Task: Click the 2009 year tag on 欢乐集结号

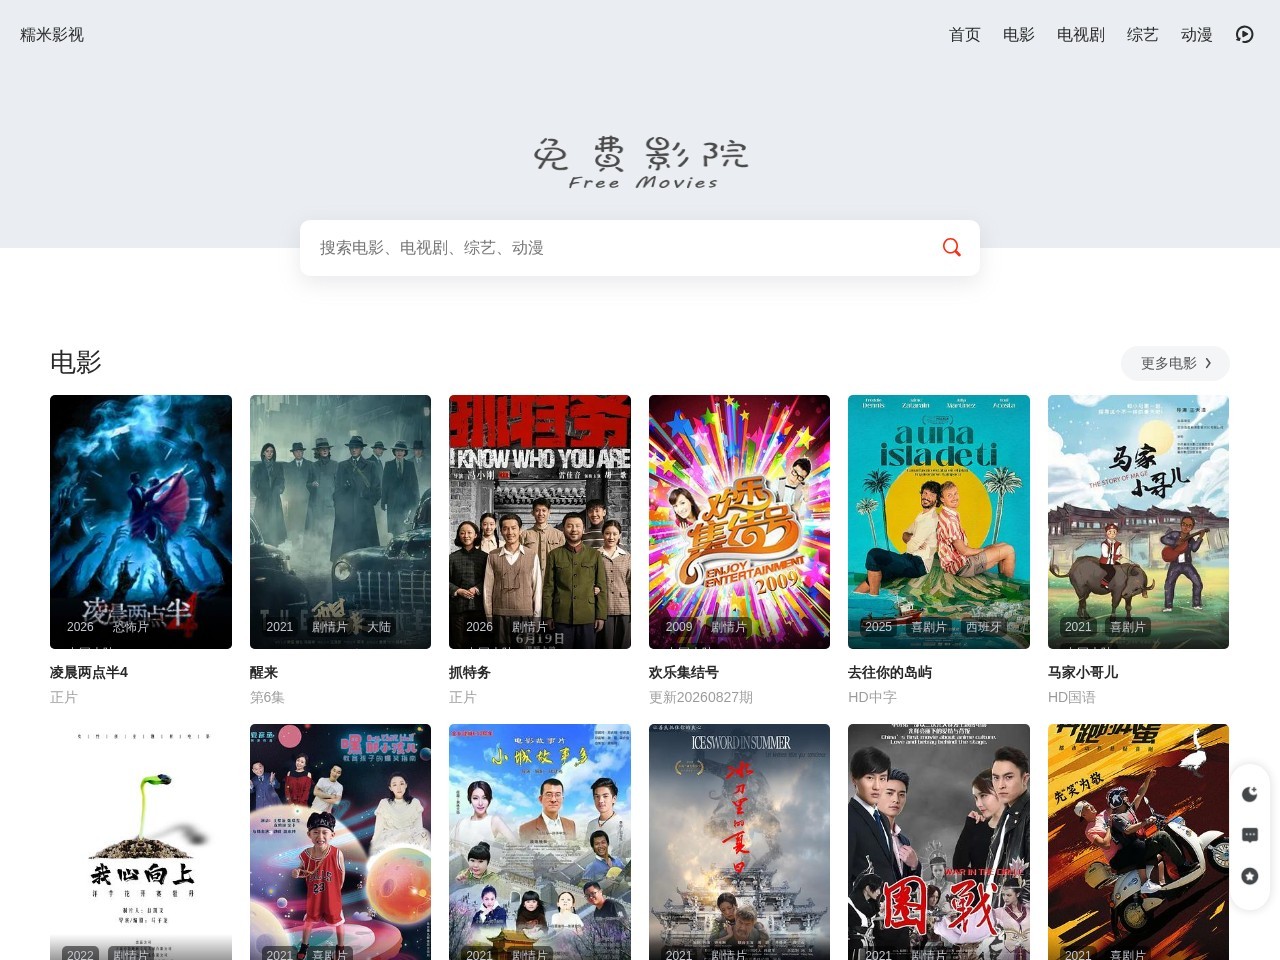Action: tap(679, 627)
